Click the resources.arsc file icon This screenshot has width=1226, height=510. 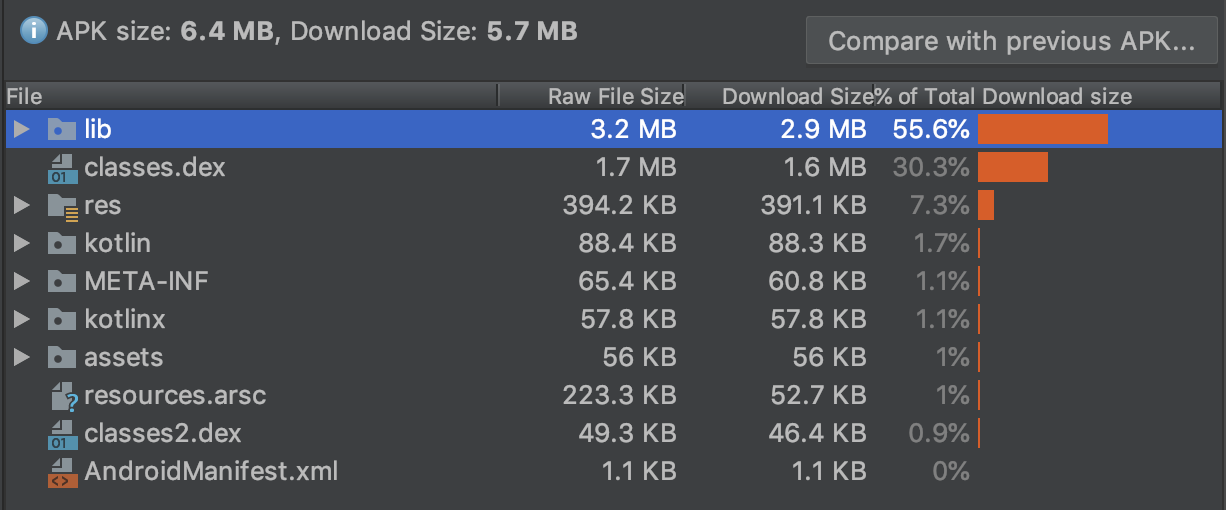(x=63, y=396)
